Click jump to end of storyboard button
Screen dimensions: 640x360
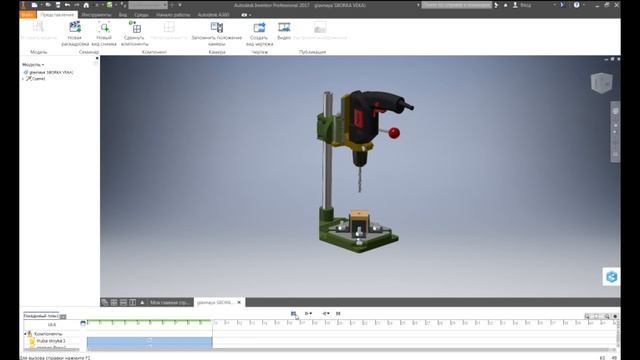coord(338,313)
